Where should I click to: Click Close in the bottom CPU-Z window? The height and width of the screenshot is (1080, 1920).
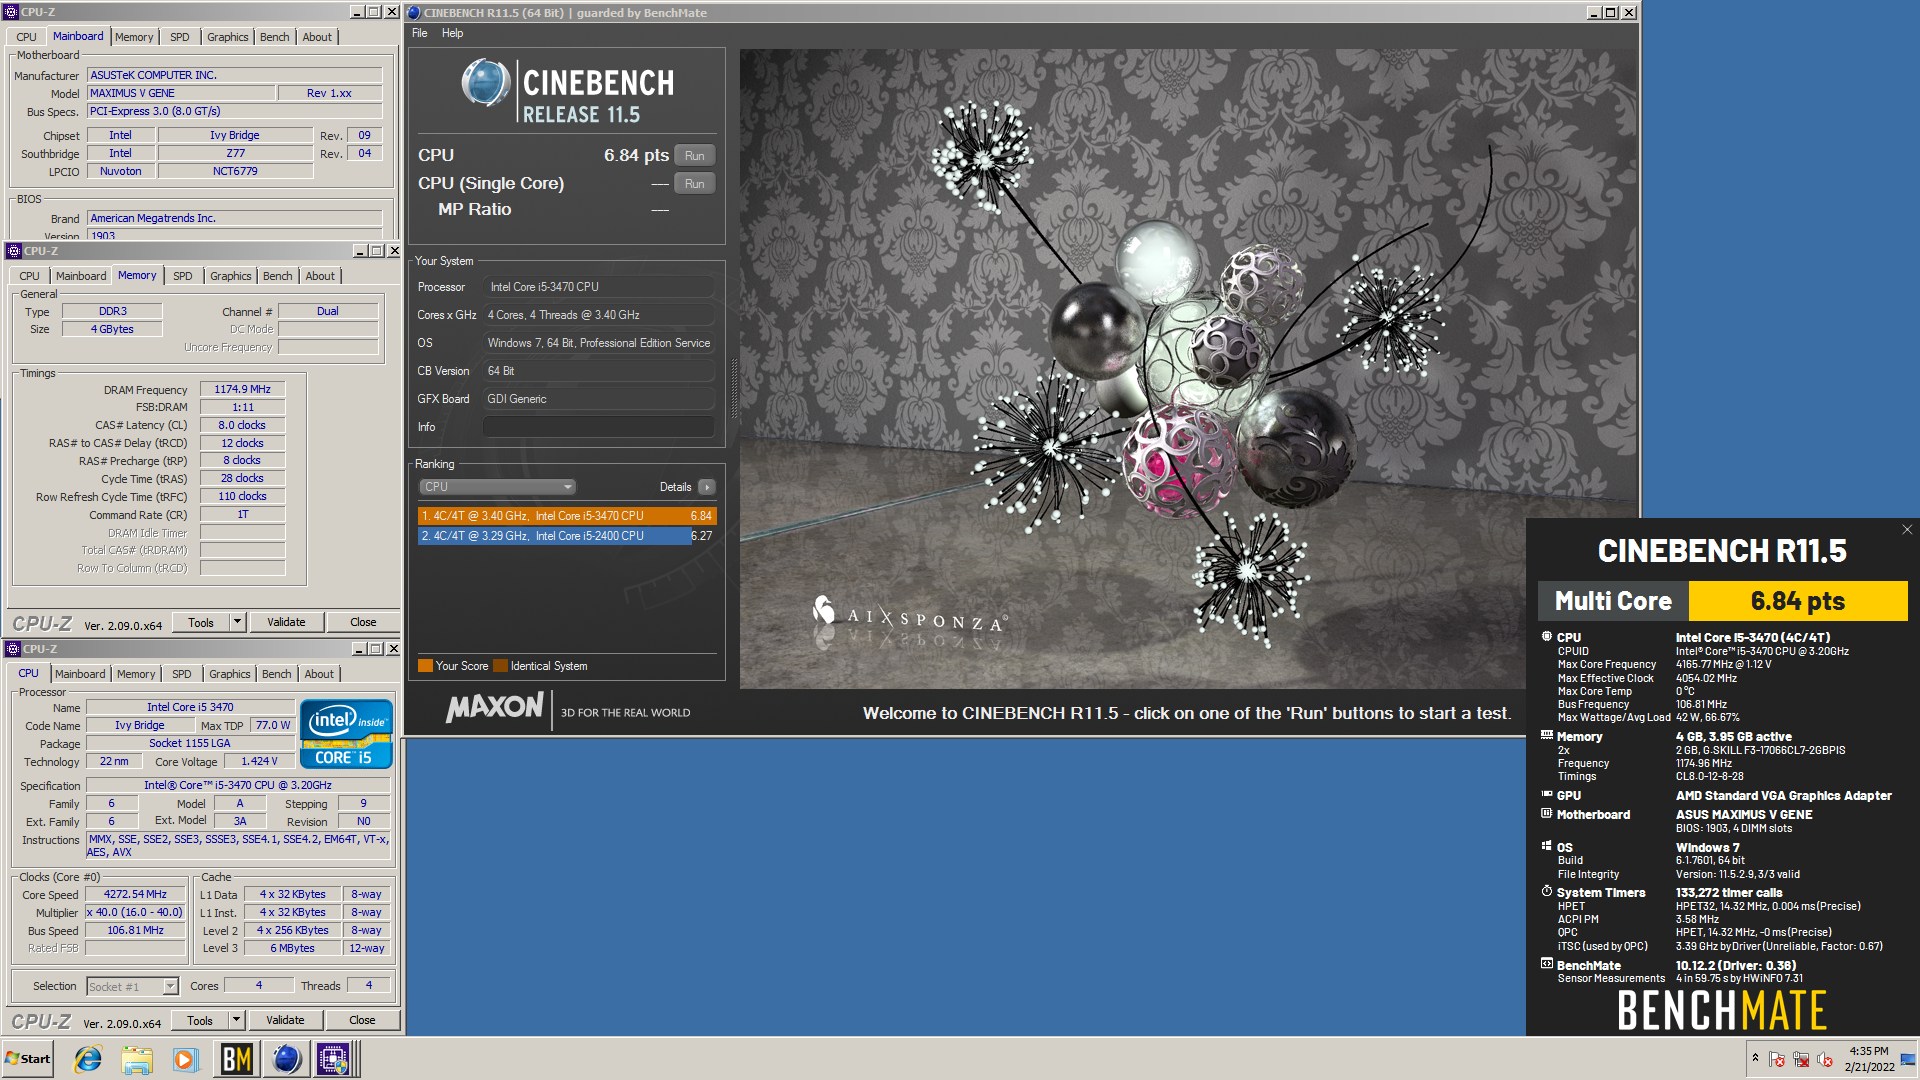click(362, 1020)
